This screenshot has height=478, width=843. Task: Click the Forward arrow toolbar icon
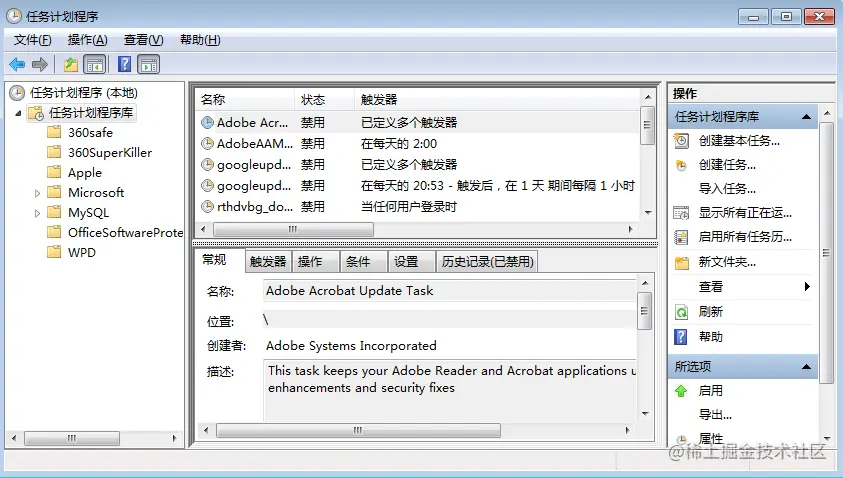40,65
